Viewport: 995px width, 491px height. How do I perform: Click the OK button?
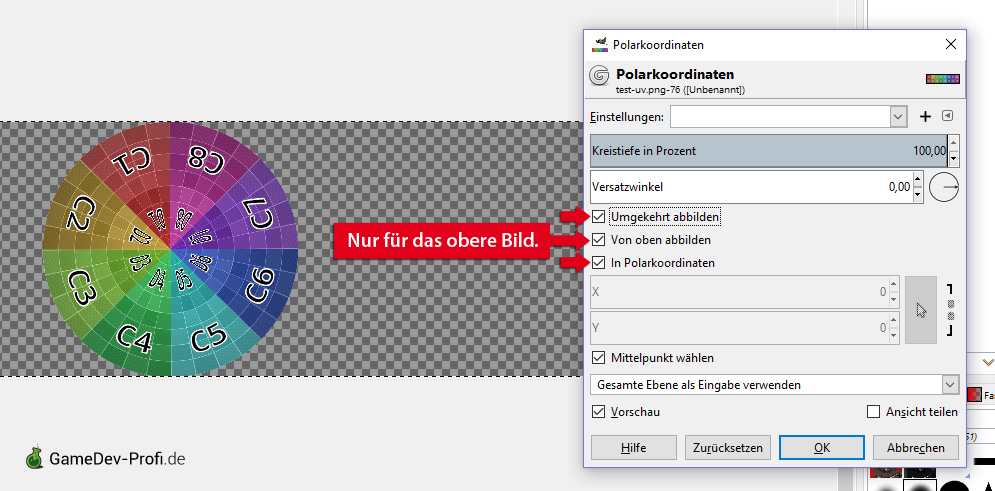[821, 448]
